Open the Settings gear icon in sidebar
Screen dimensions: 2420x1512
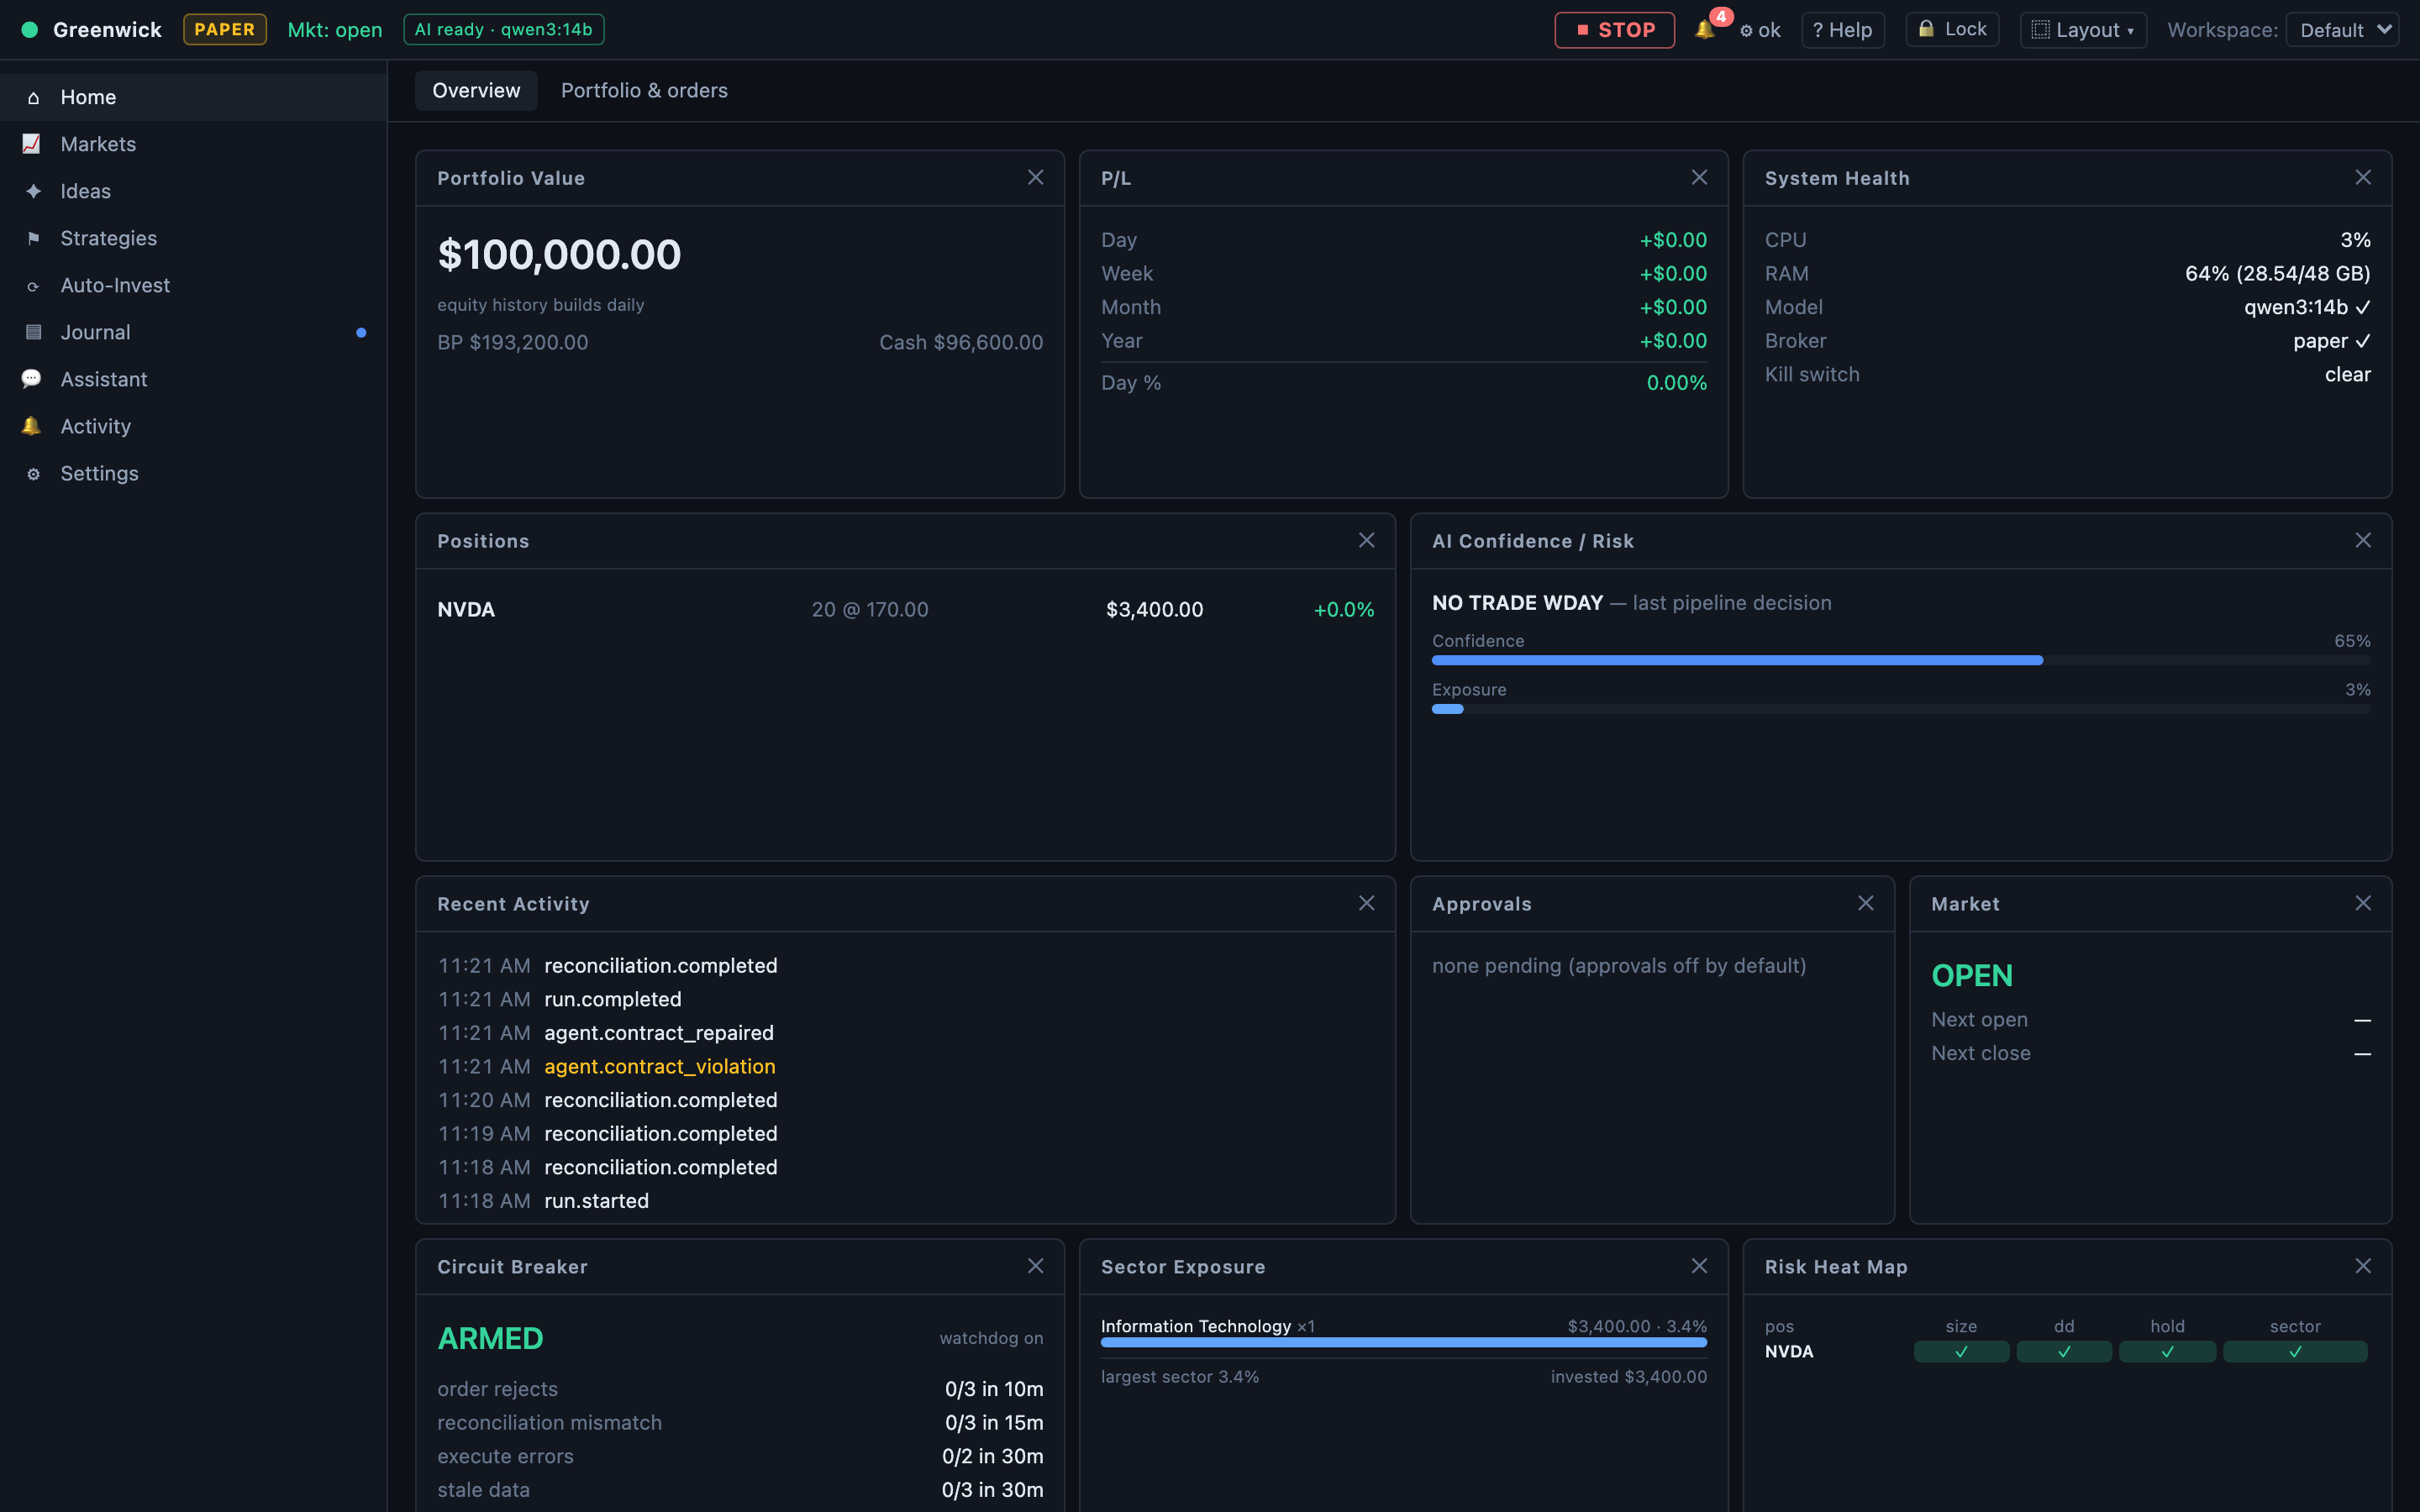pyautogui.click(x=33, y=474)
